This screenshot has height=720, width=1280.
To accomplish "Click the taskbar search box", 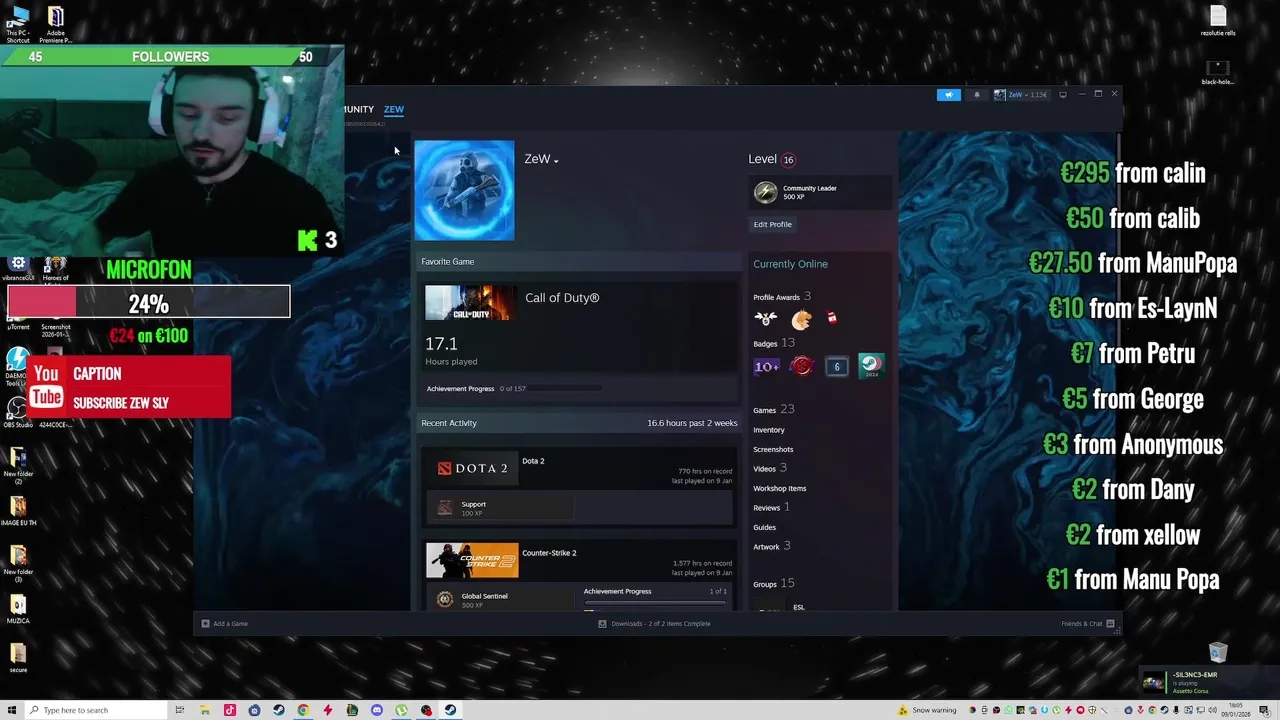I will (x=96, y=710).
